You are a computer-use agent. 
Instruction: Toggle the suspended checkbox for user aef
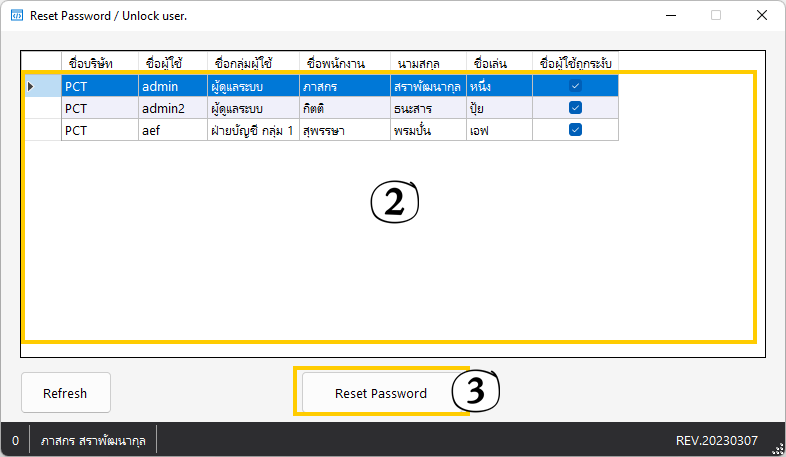pos(575,130)
